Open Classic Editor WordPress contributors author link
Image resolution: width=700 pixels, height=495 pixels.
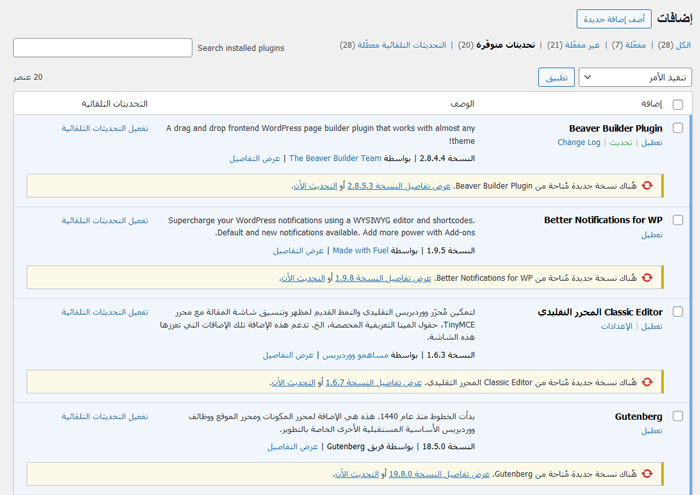click(x=355, y=355)
